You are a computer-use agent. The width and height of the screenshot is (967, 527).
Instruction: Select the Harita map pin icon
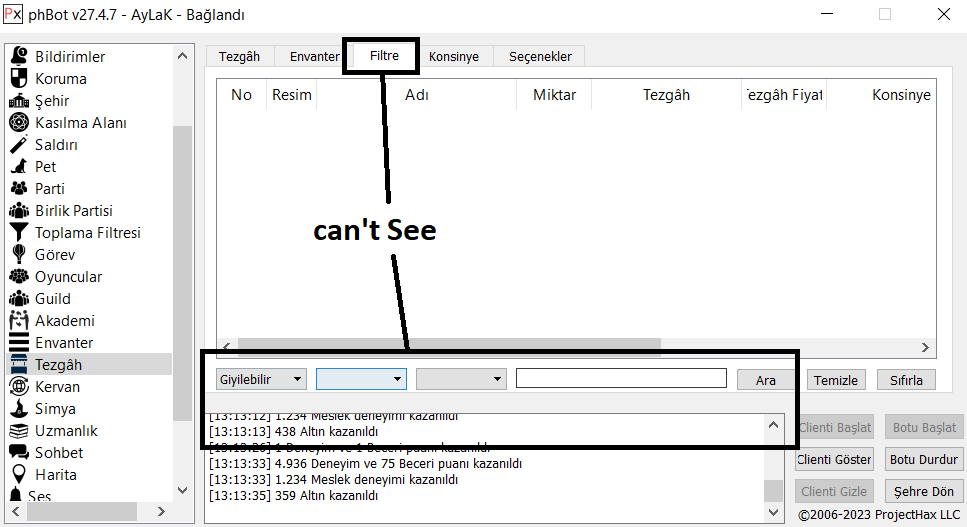pyautogui.click(x=18, y=475)
